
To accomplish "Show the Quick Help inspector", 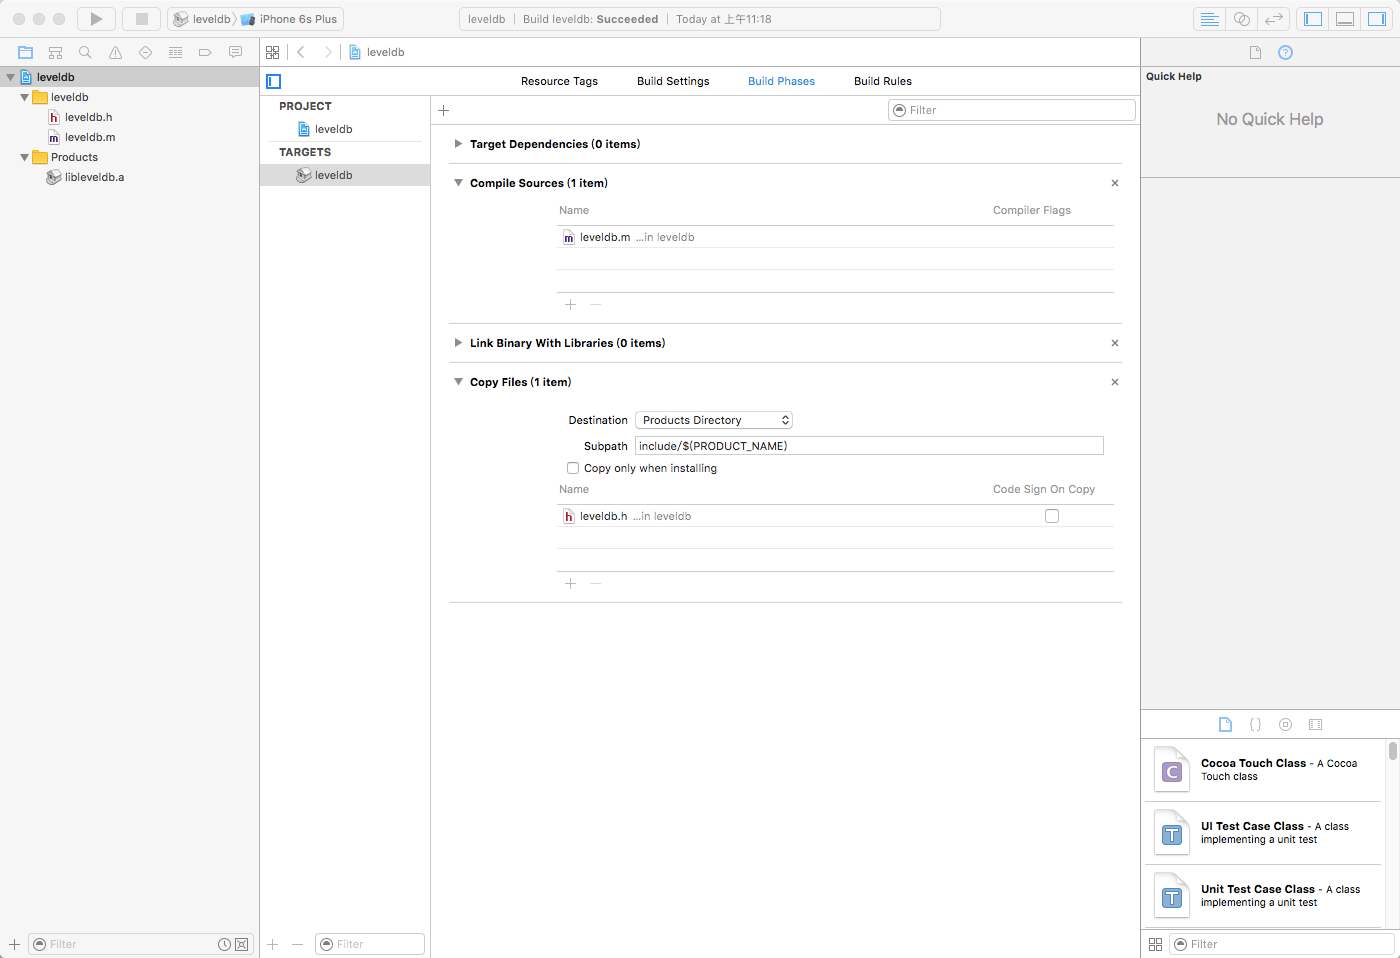I will click(x=1285, y=52).
